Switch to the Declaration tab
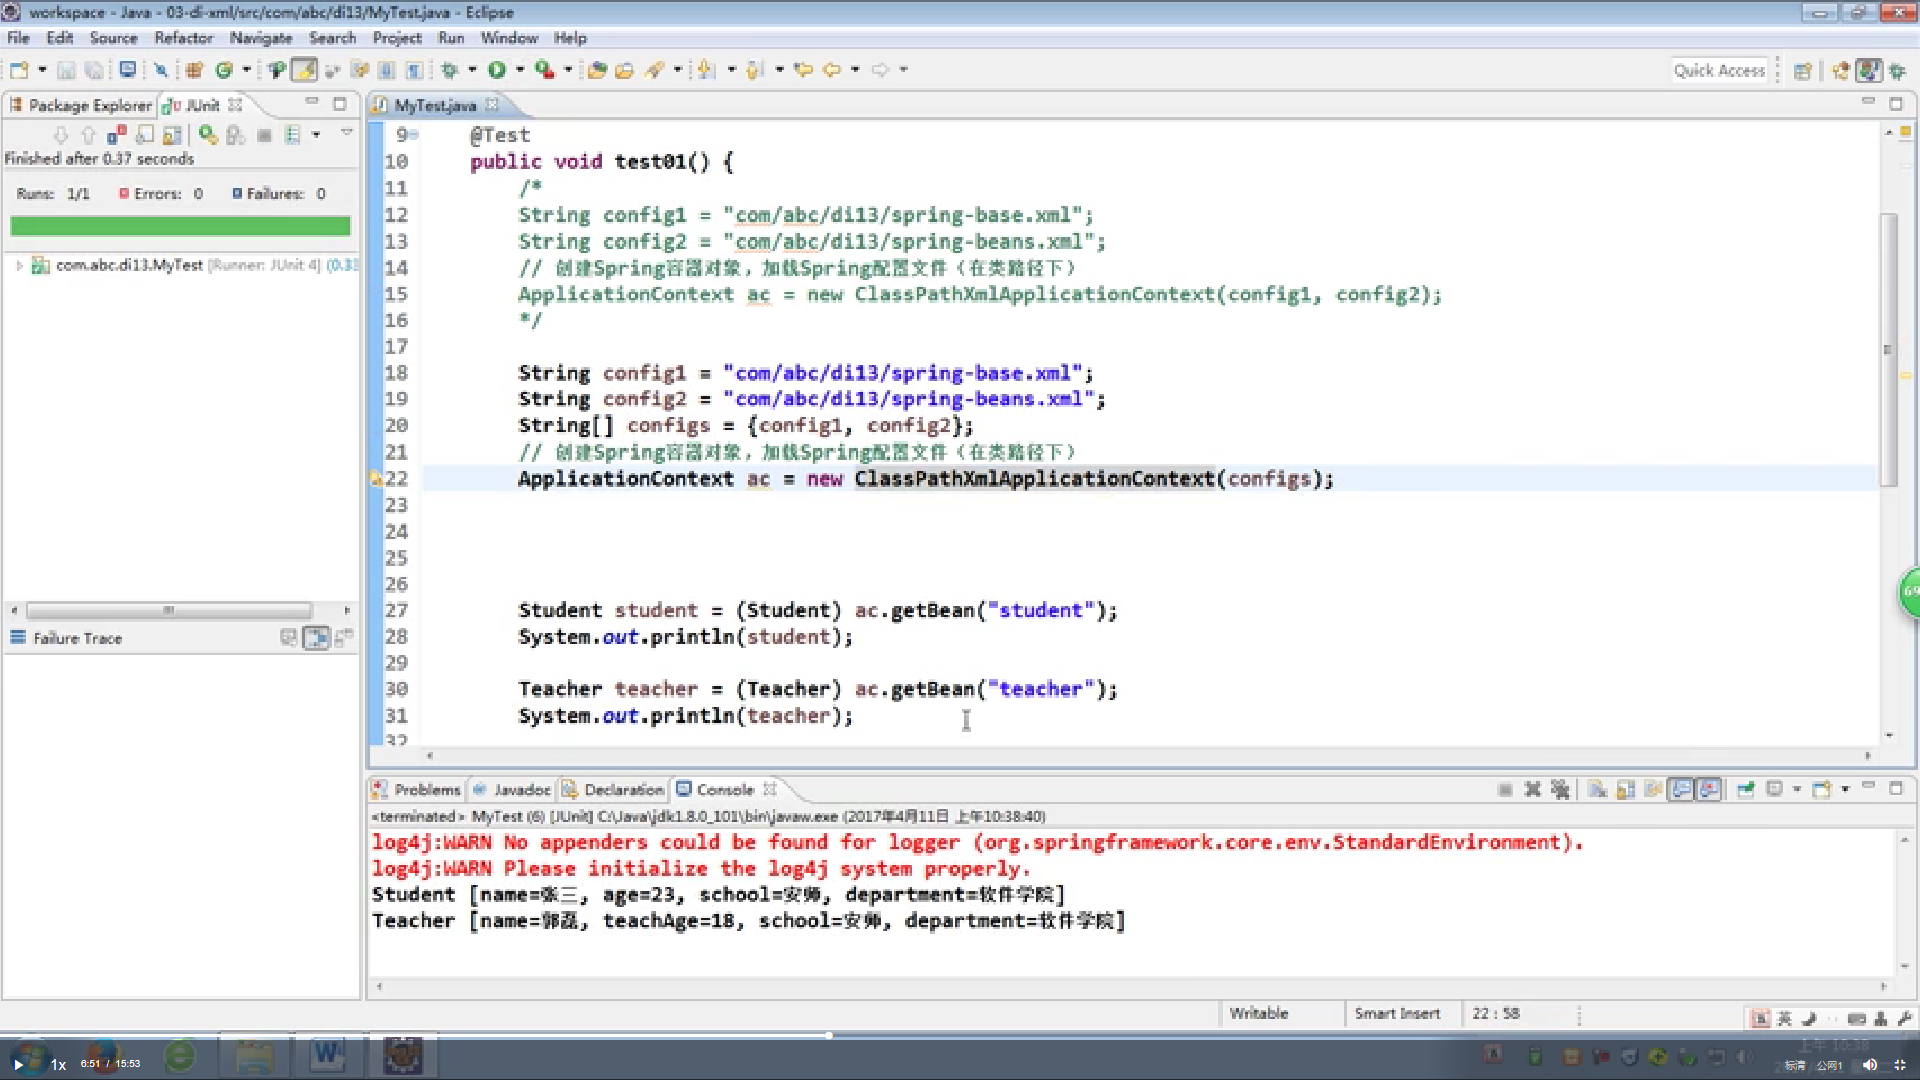The image size is (1920, 1080). [612, 790]
